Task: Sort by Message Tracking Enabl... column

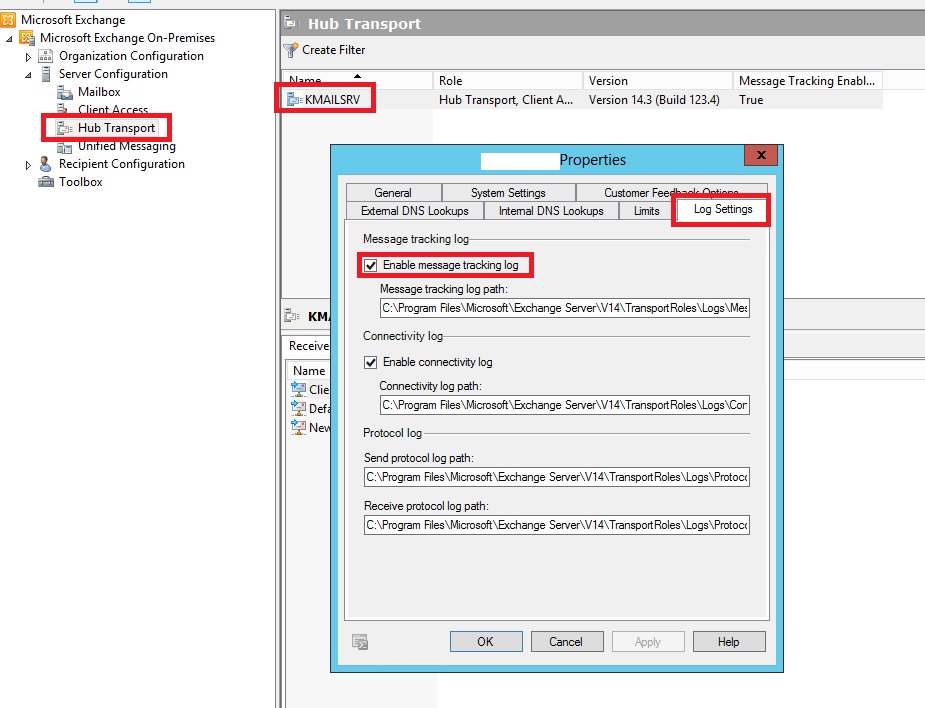Action: click(807, 81)
